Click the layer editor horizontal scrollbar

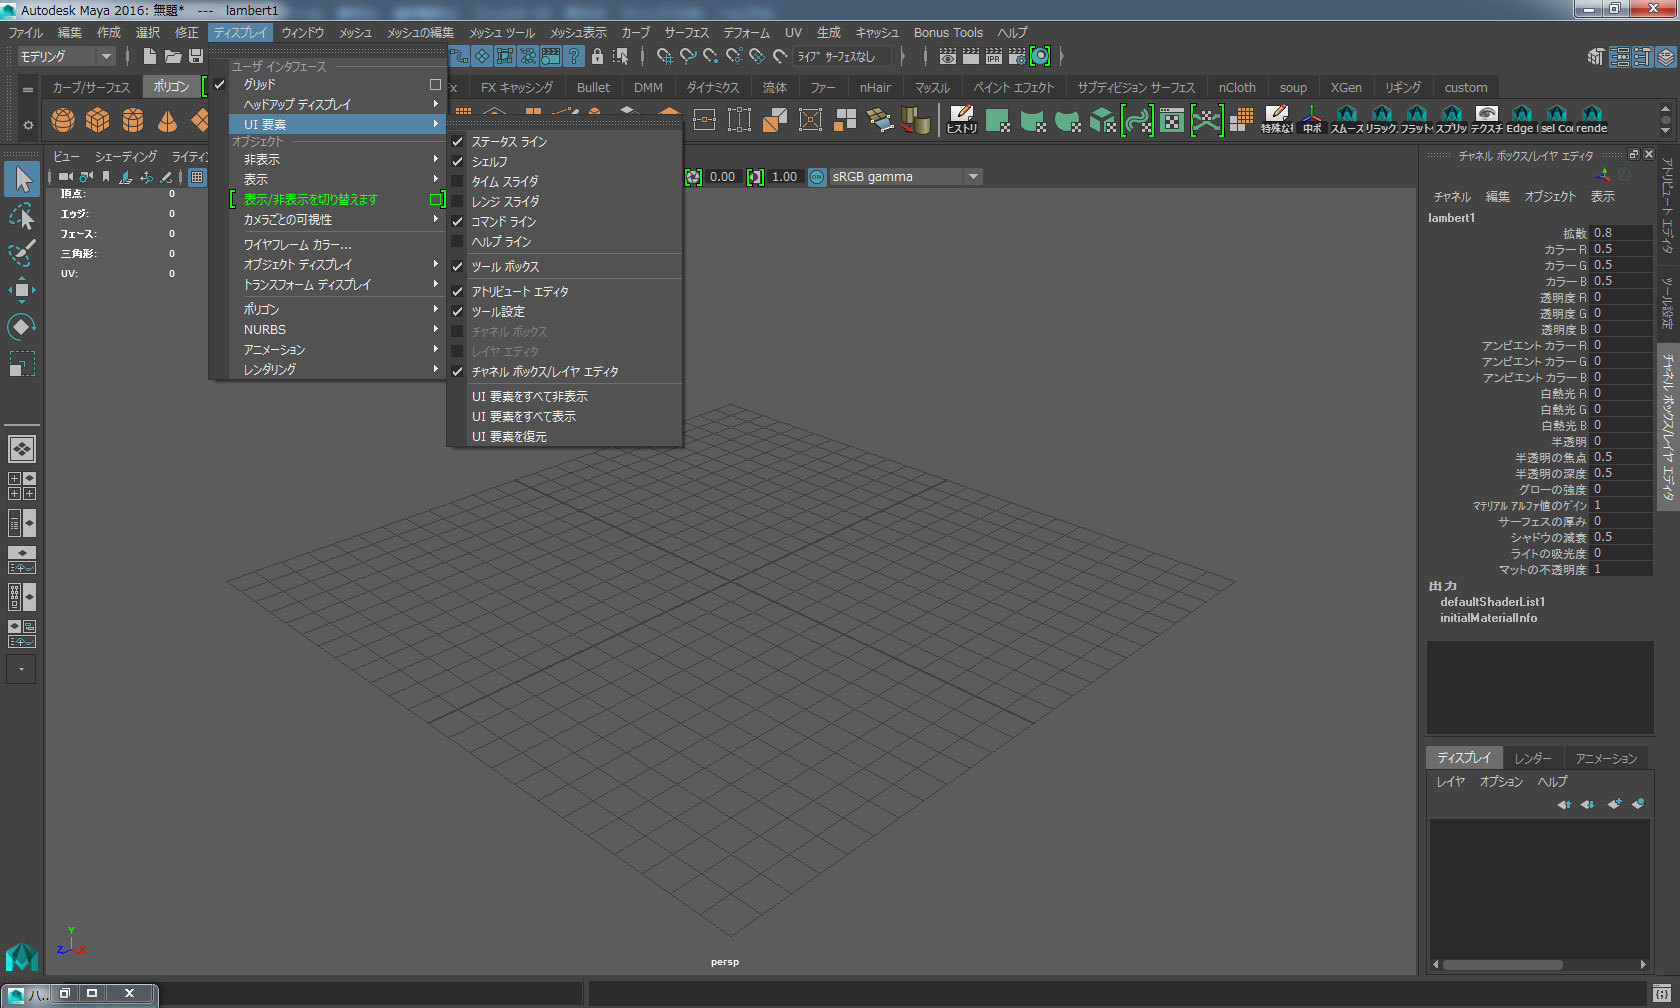1502,965
